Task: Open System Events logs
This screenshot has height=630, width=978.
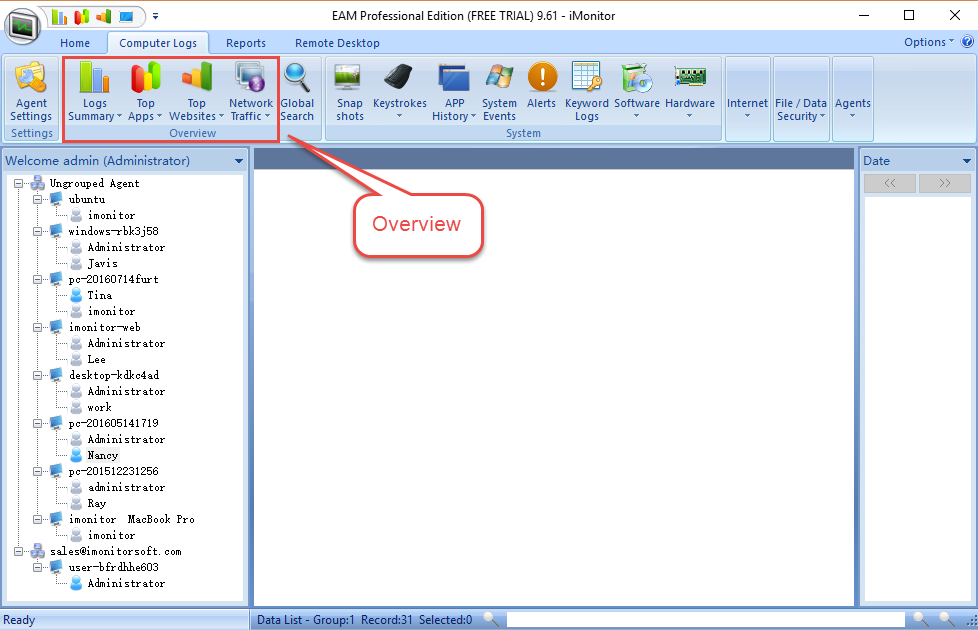Action: coord(499,92)
